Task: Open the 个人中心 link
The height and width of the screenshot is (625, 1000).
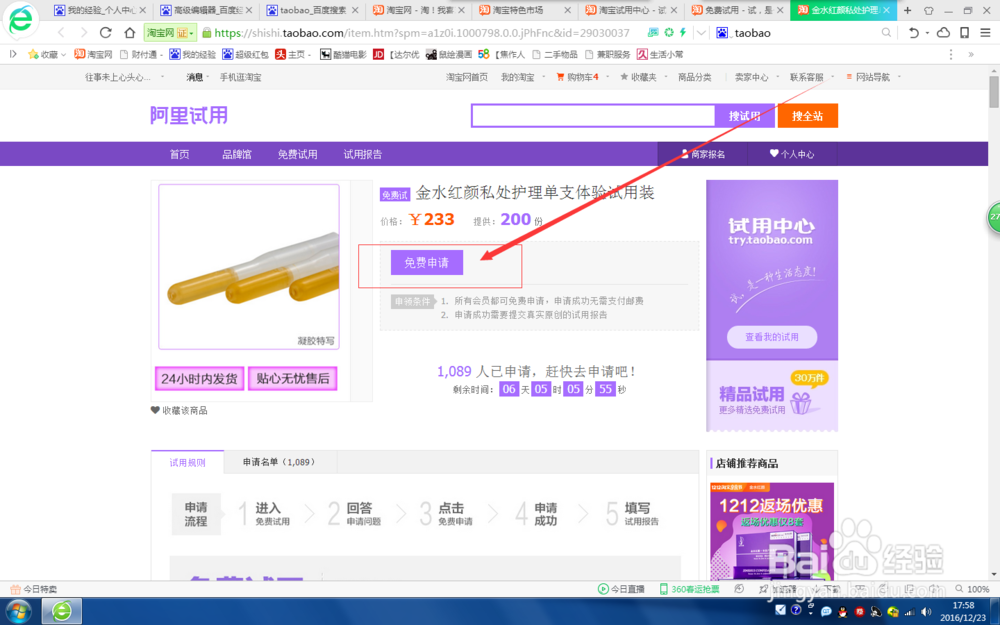Action: [x=791, y=154]
